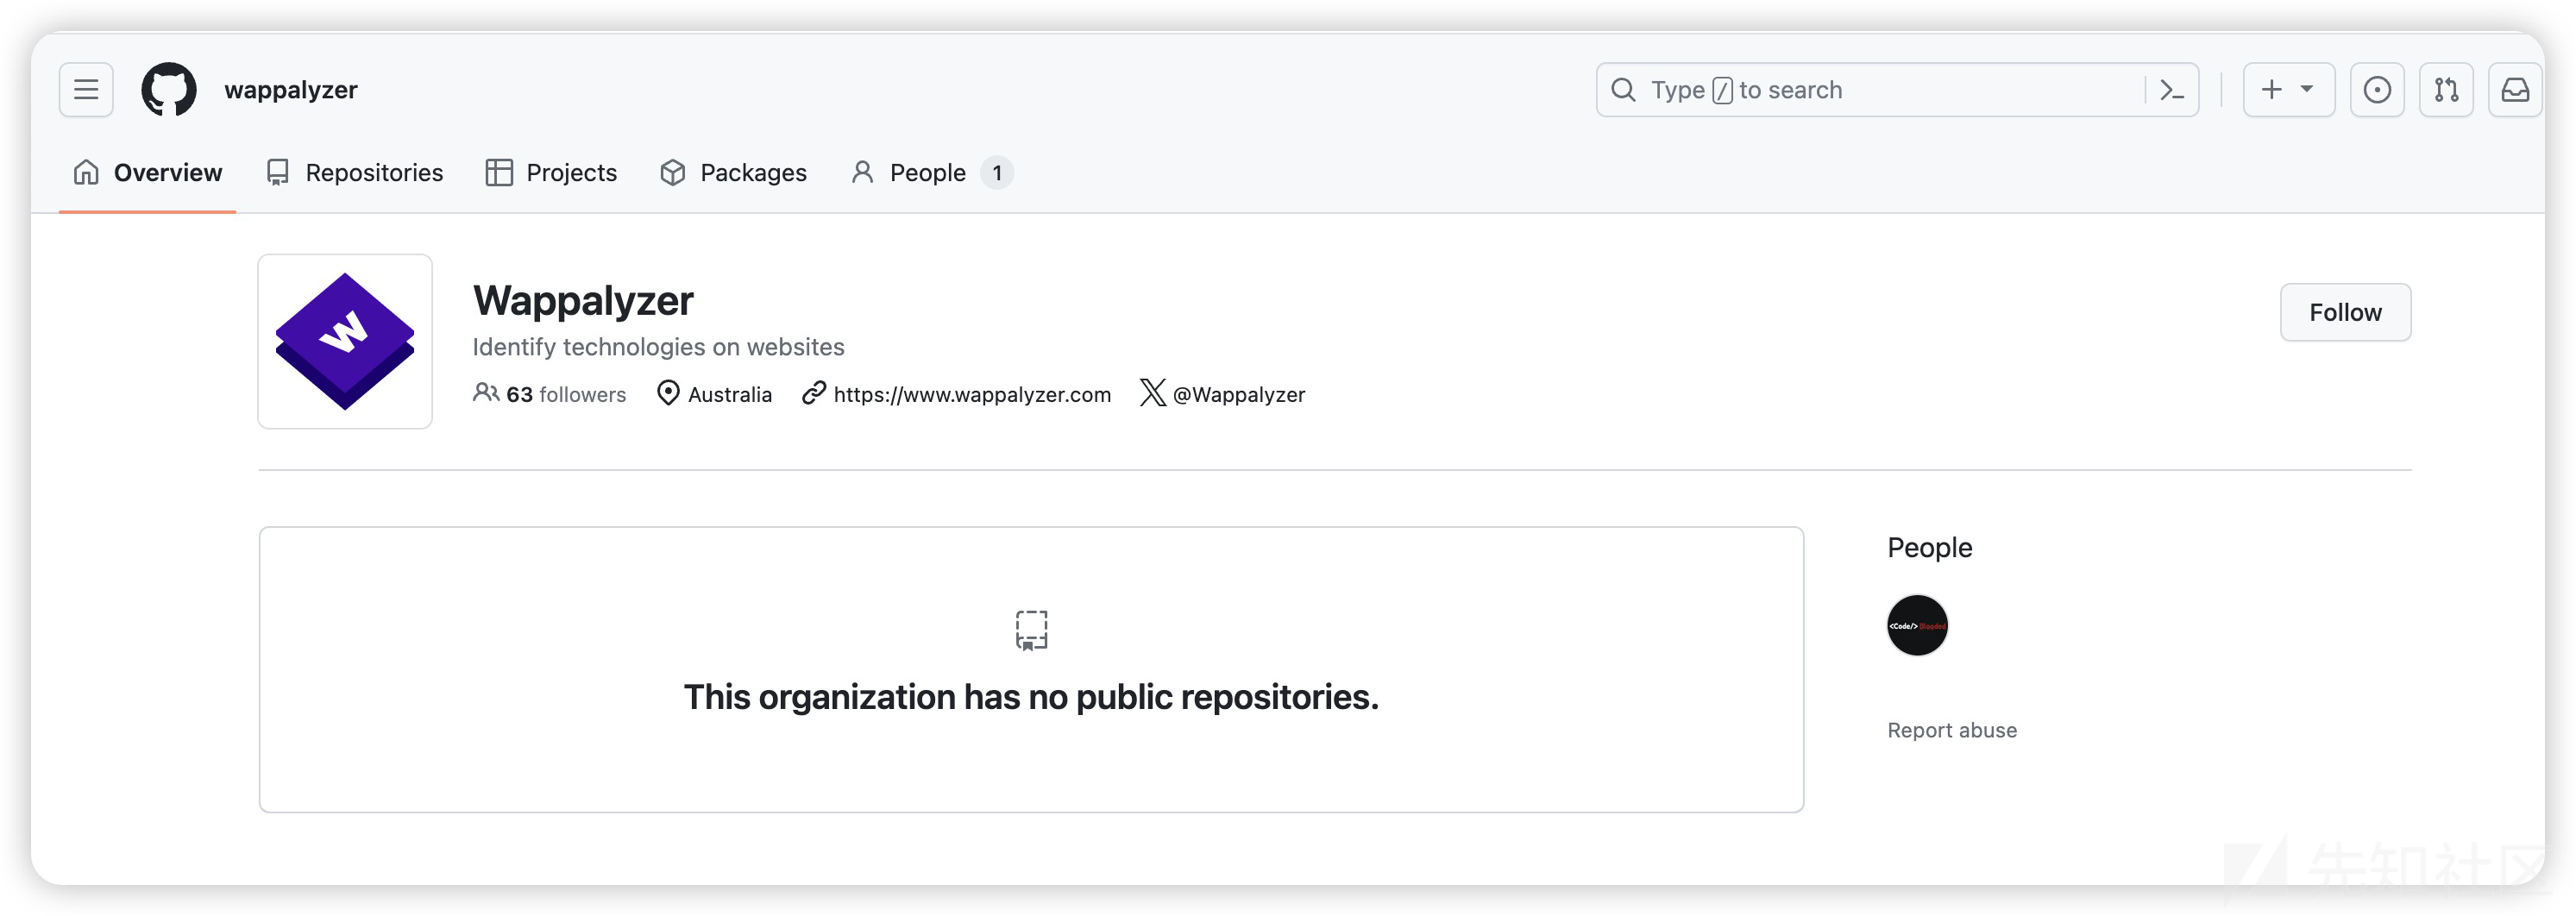2576x916 pixels.
Task: Click the Report abuse link
Action: (1952, 730)
